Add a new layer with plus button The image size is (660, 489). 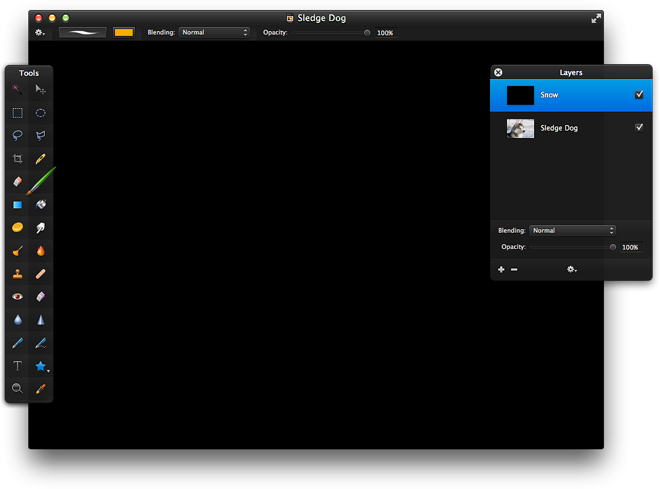(501, 269)
